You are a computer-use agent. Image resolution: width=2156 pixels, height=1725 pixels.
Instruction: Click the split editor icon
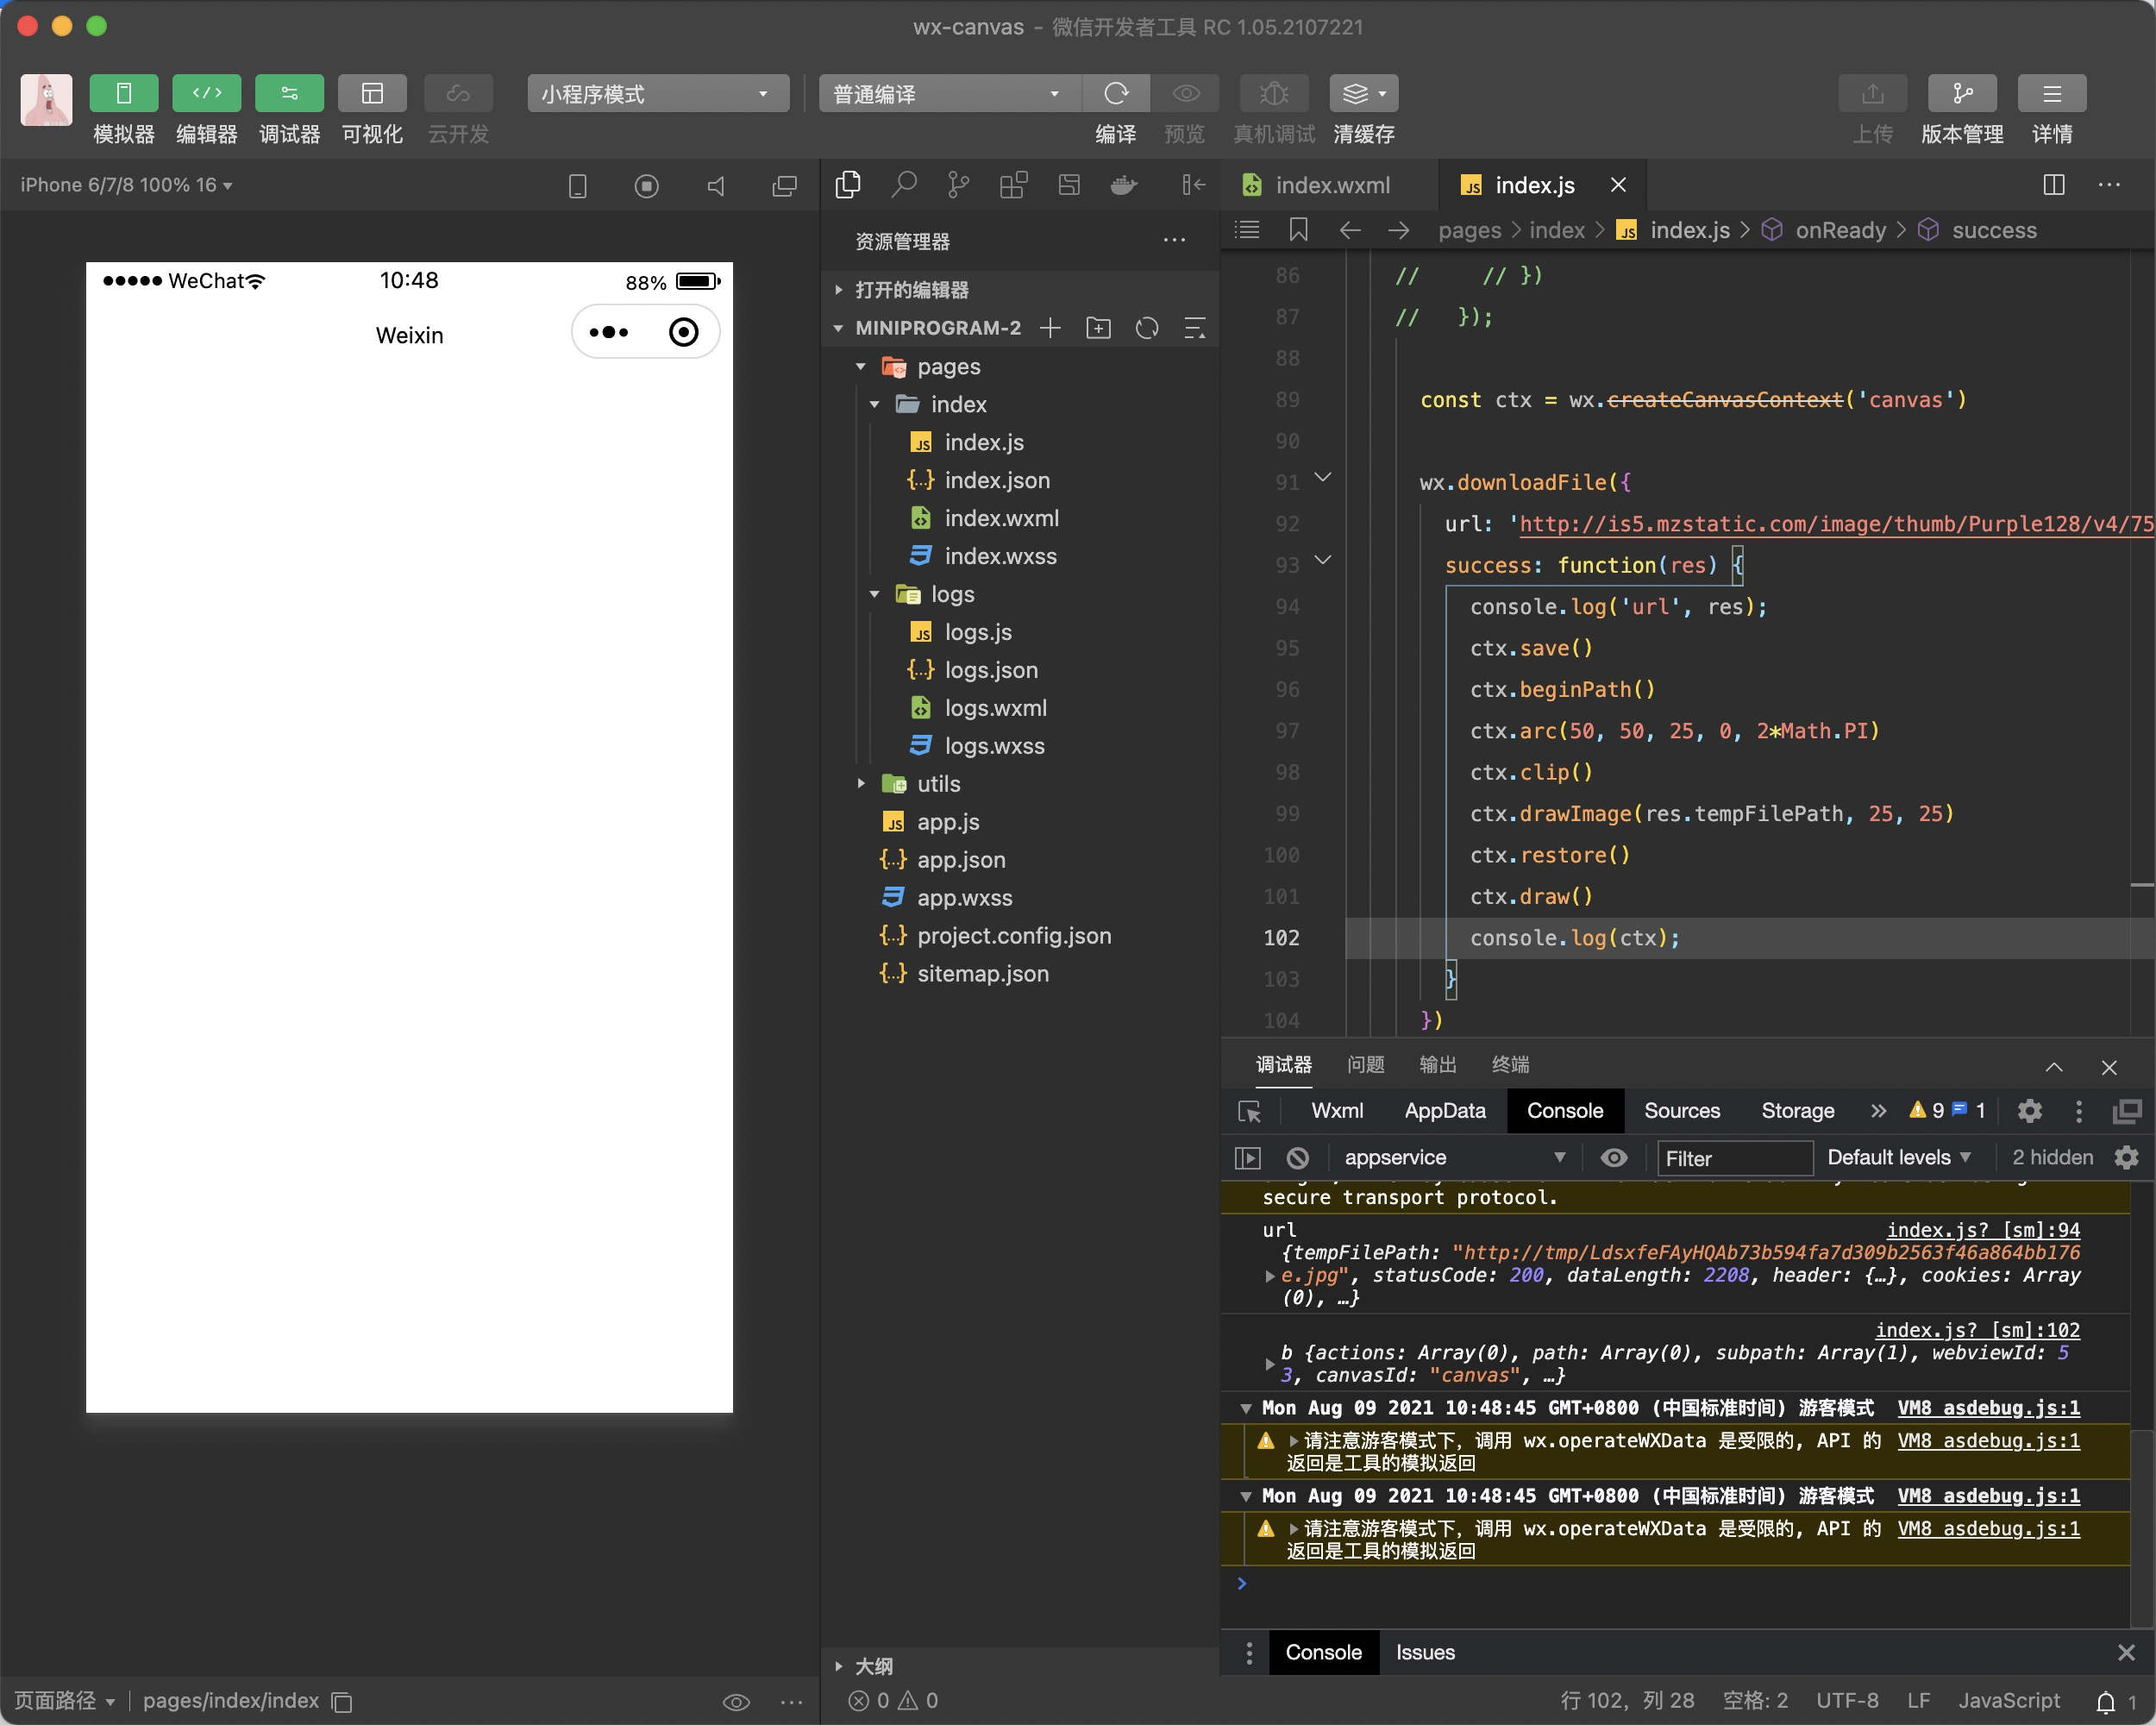pyautogui.click(x=2053, y=185)
